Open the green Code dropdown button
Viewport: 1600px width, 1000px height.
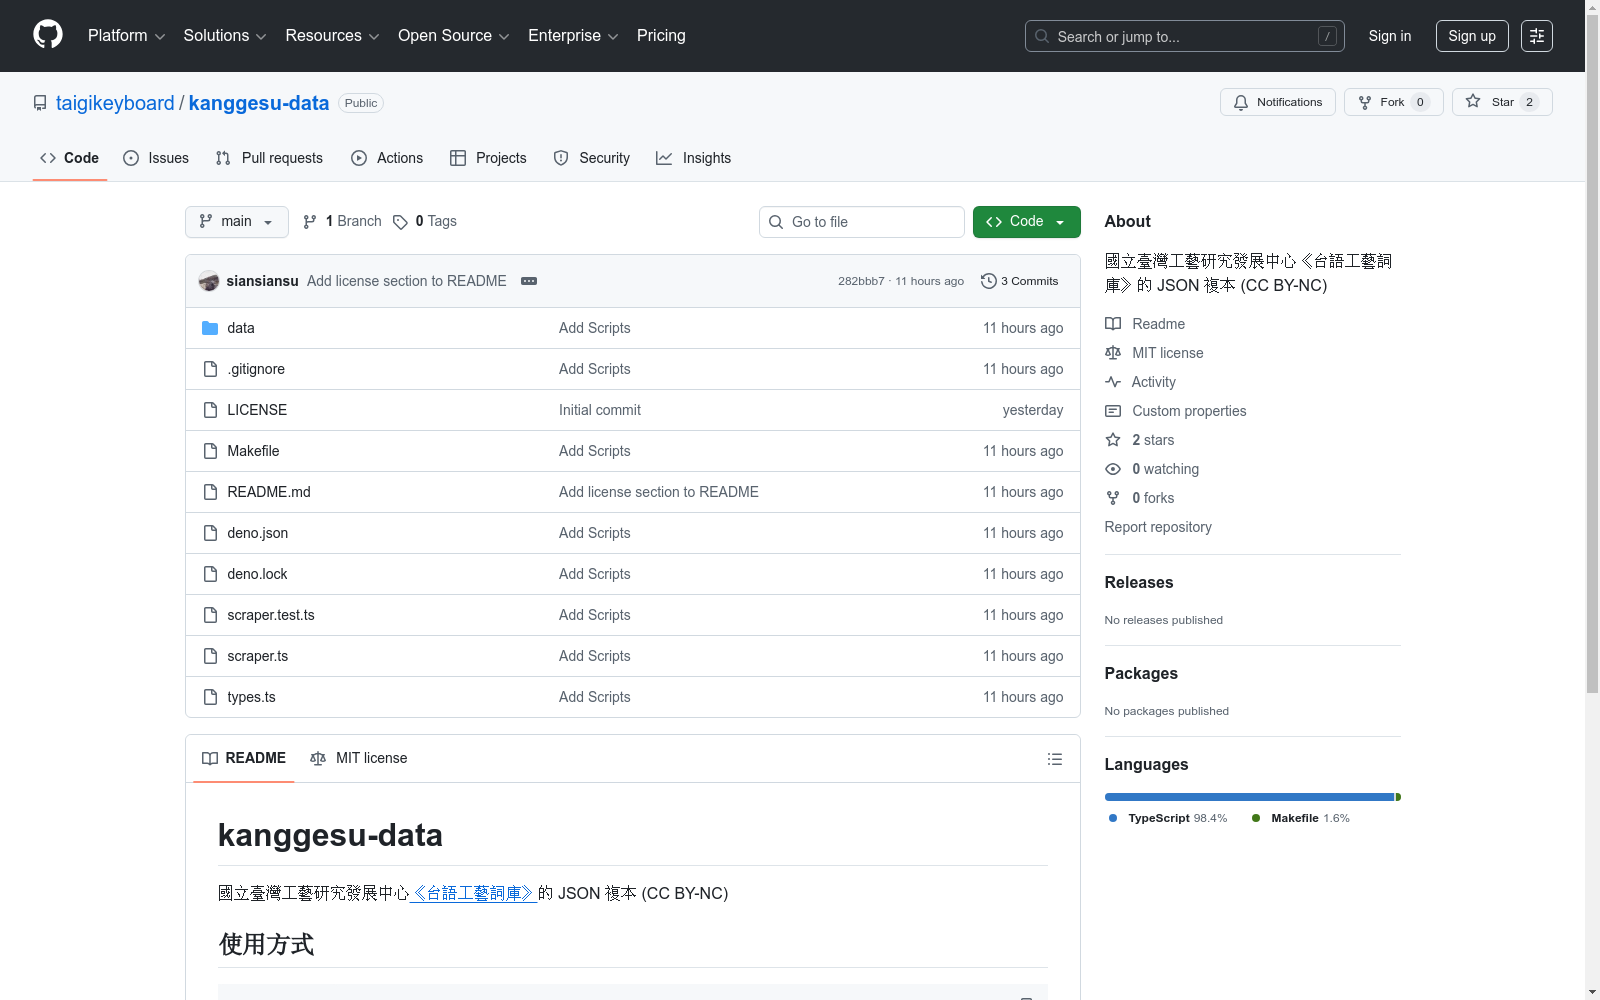pos(1026,222)
